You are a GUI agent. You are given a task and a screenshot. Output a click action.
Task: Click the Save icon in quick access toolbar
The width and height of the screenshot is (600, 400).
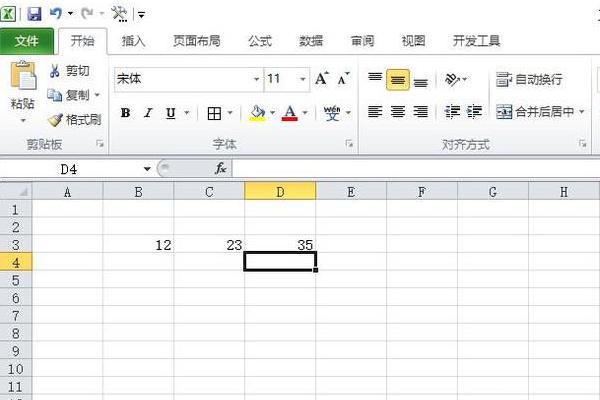coord(34,14)
